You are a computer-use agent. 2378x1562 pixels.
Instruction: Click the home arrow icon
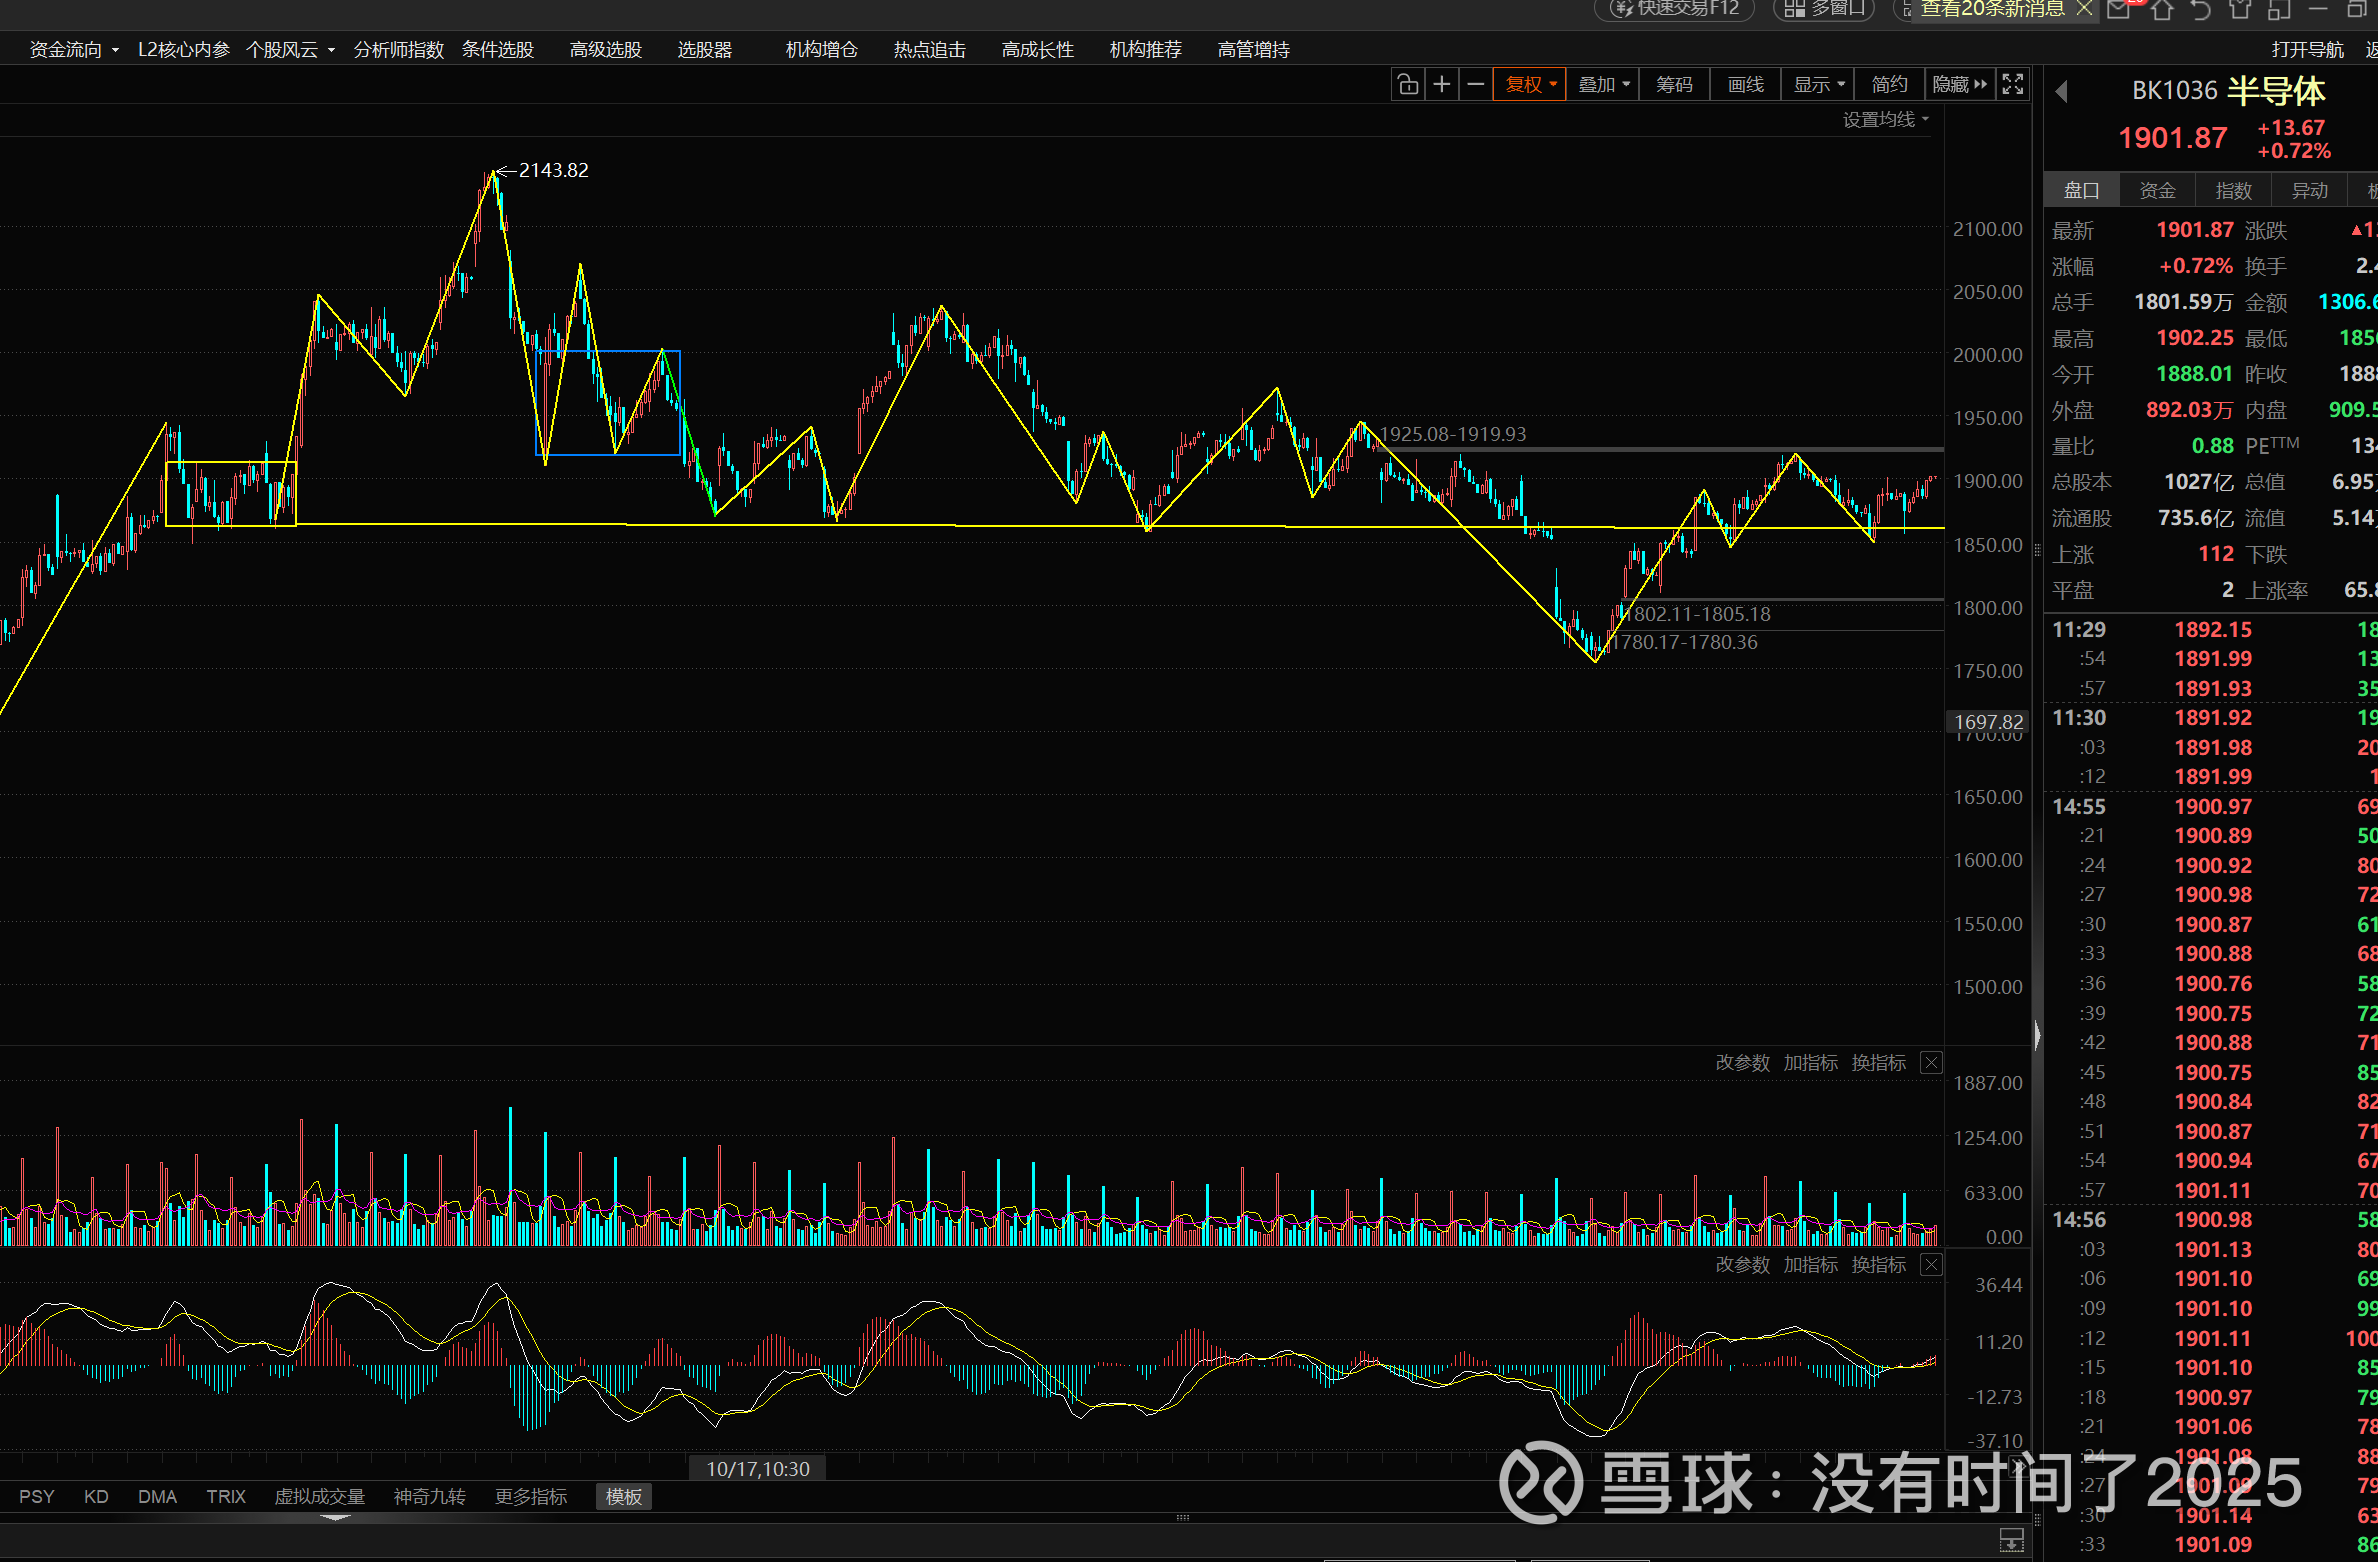tap(2162, 10)
